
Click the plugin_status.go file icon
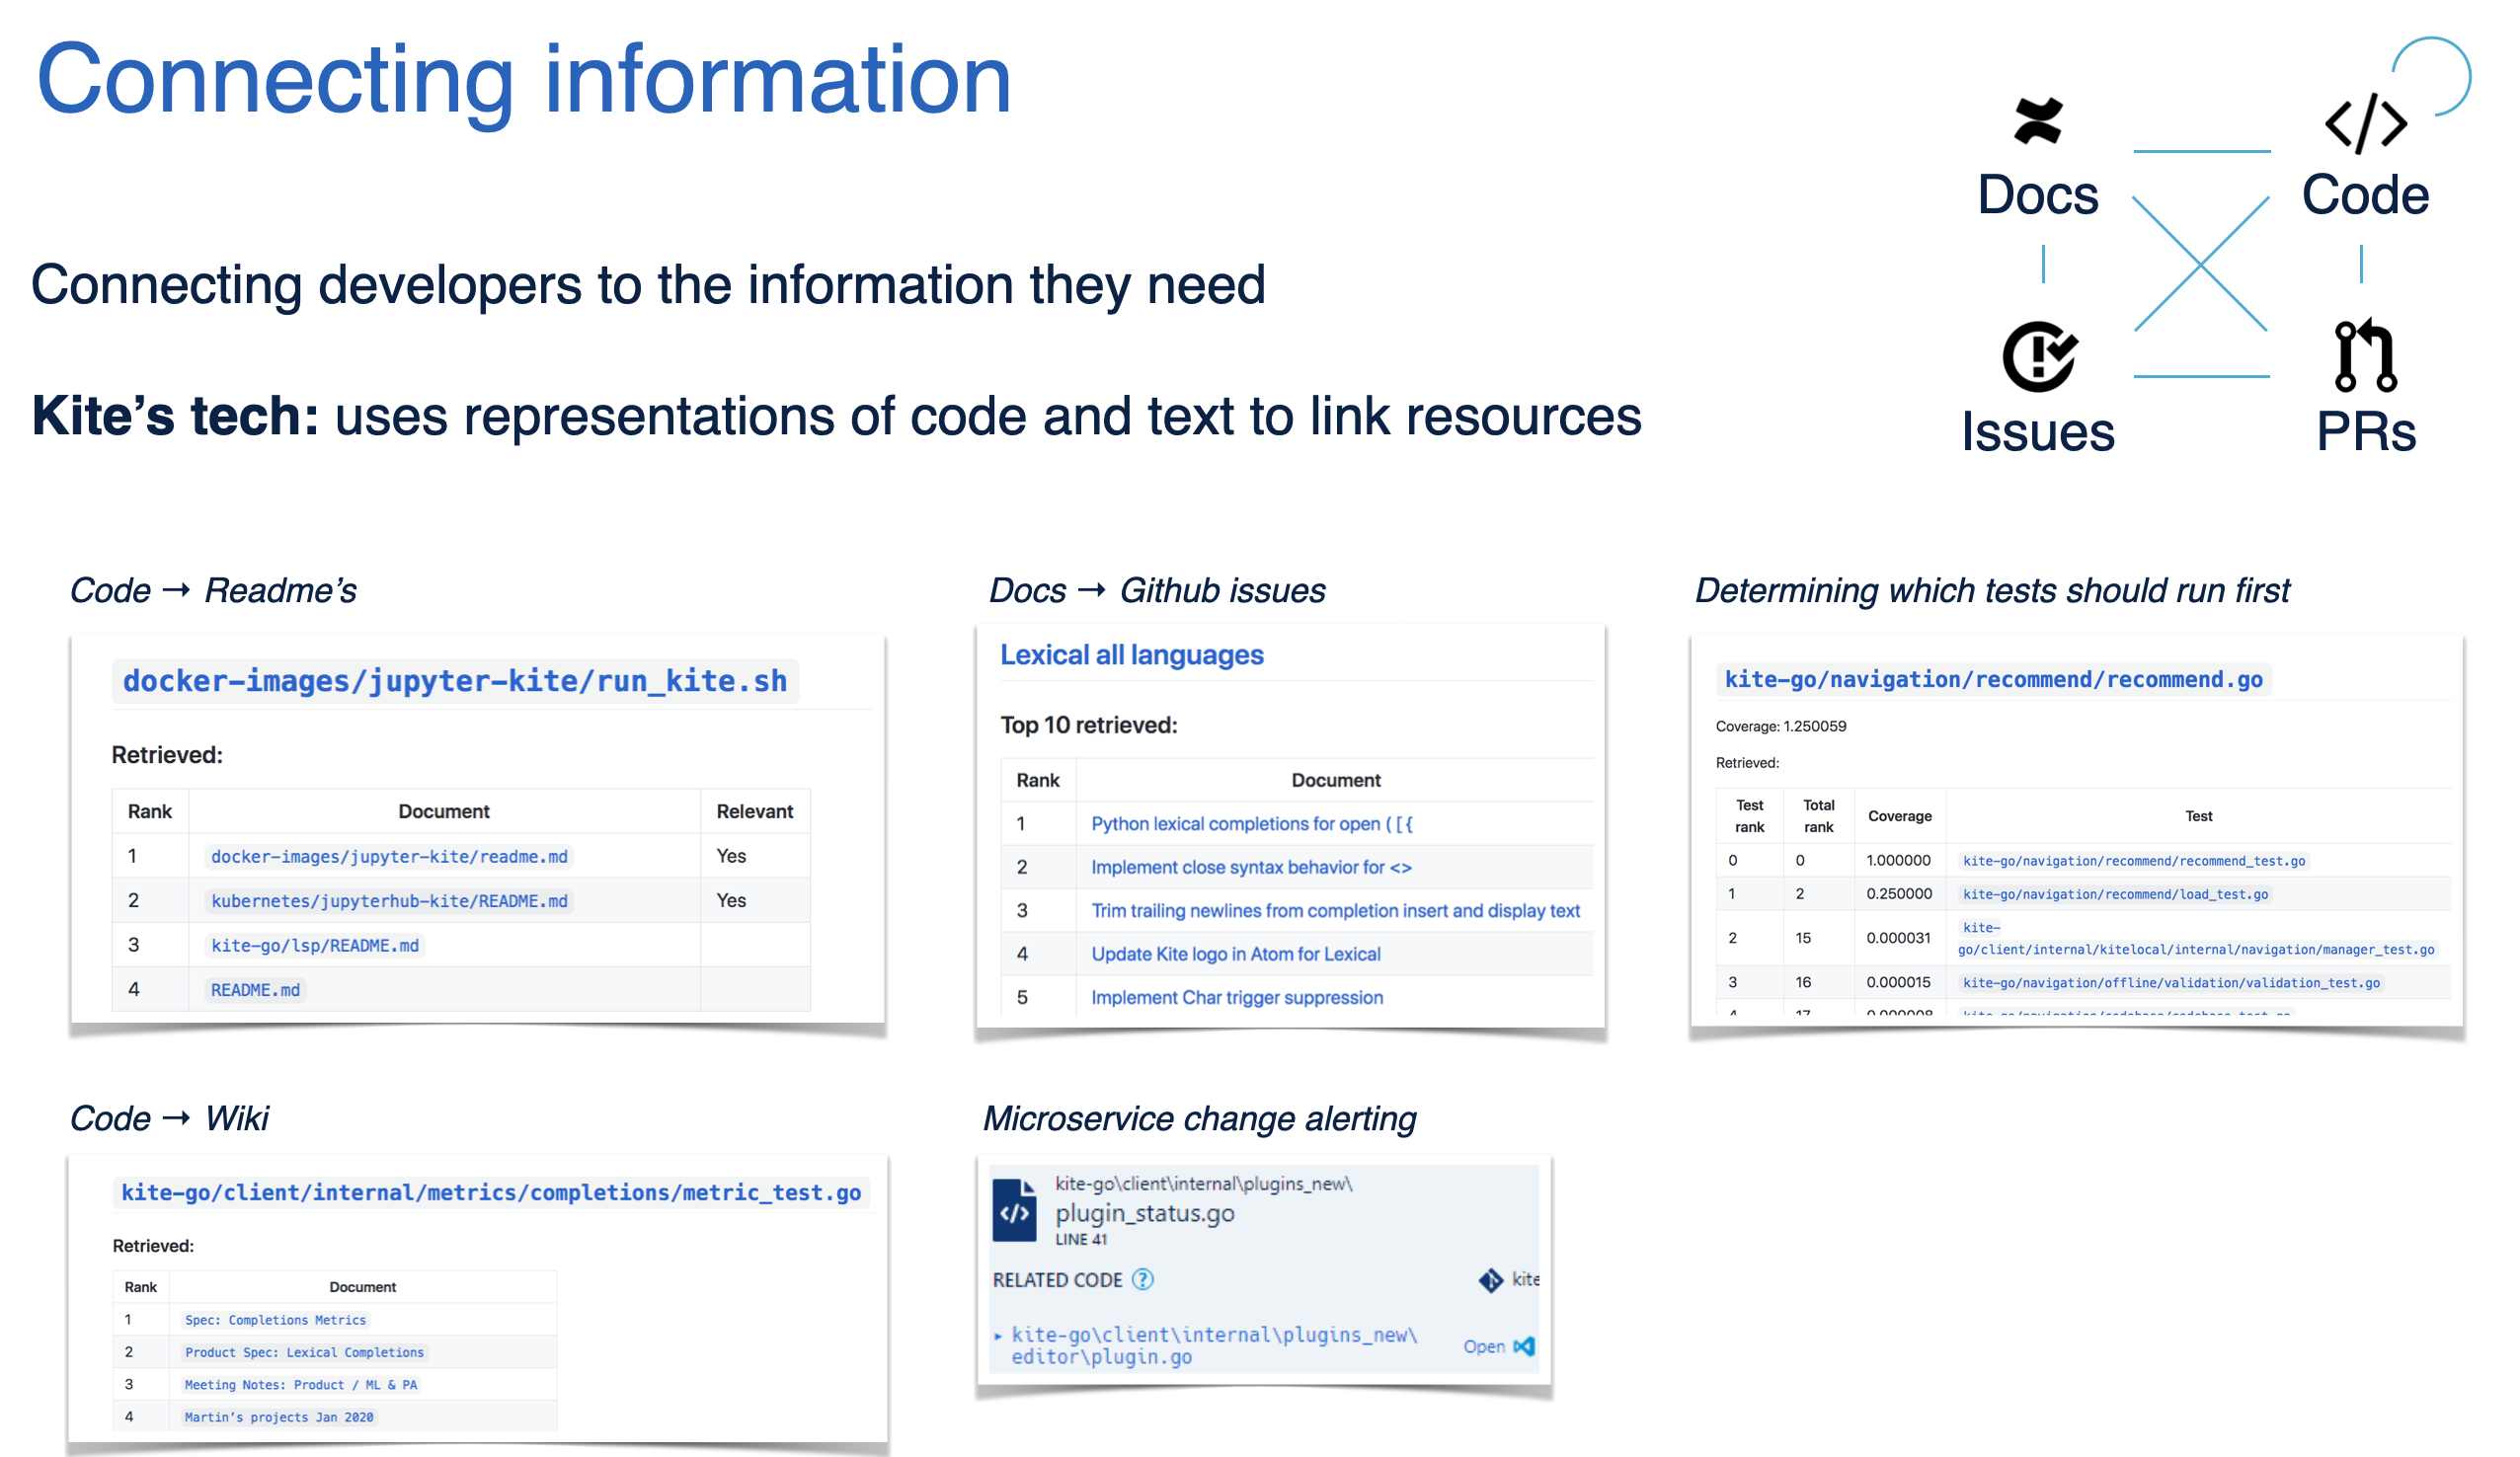pyautogui.click(x=1014, y=1210)
